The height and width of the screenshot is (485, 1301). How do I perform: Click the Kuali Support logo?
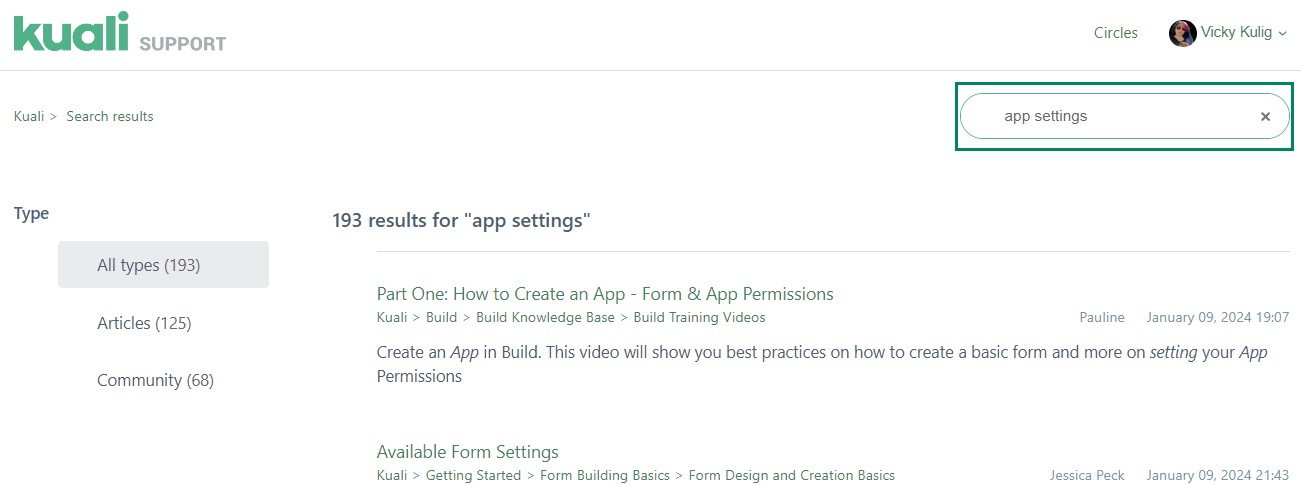coord(119,33)
